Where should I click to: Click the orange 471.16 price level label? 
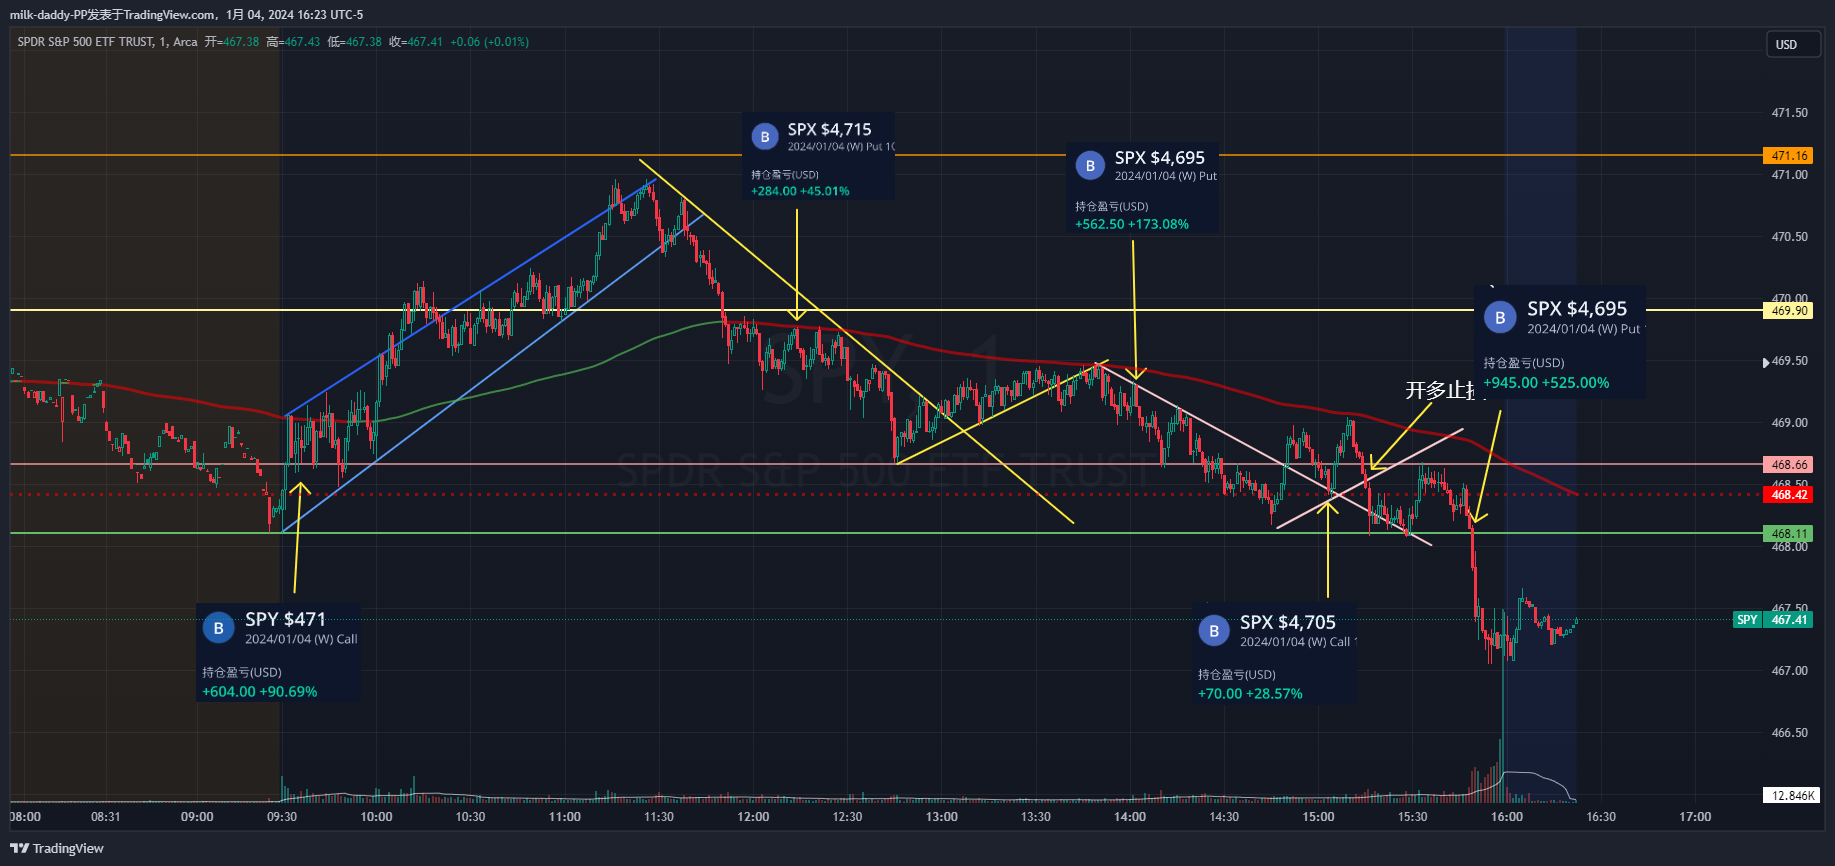point(1788,156)
